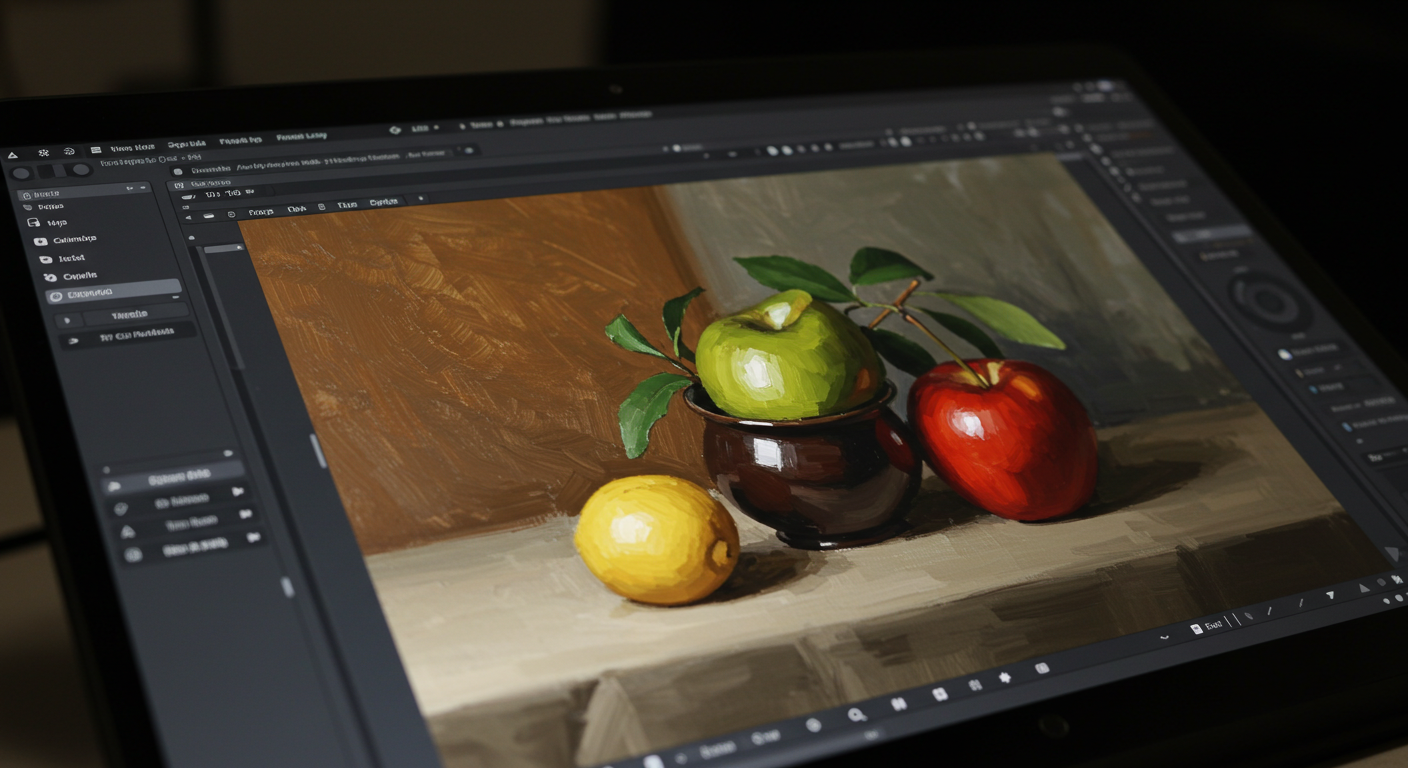Select the filled triangle icon in bottom-right bar
Screen dimensions: 1408x768
[x=1330, y=595]
